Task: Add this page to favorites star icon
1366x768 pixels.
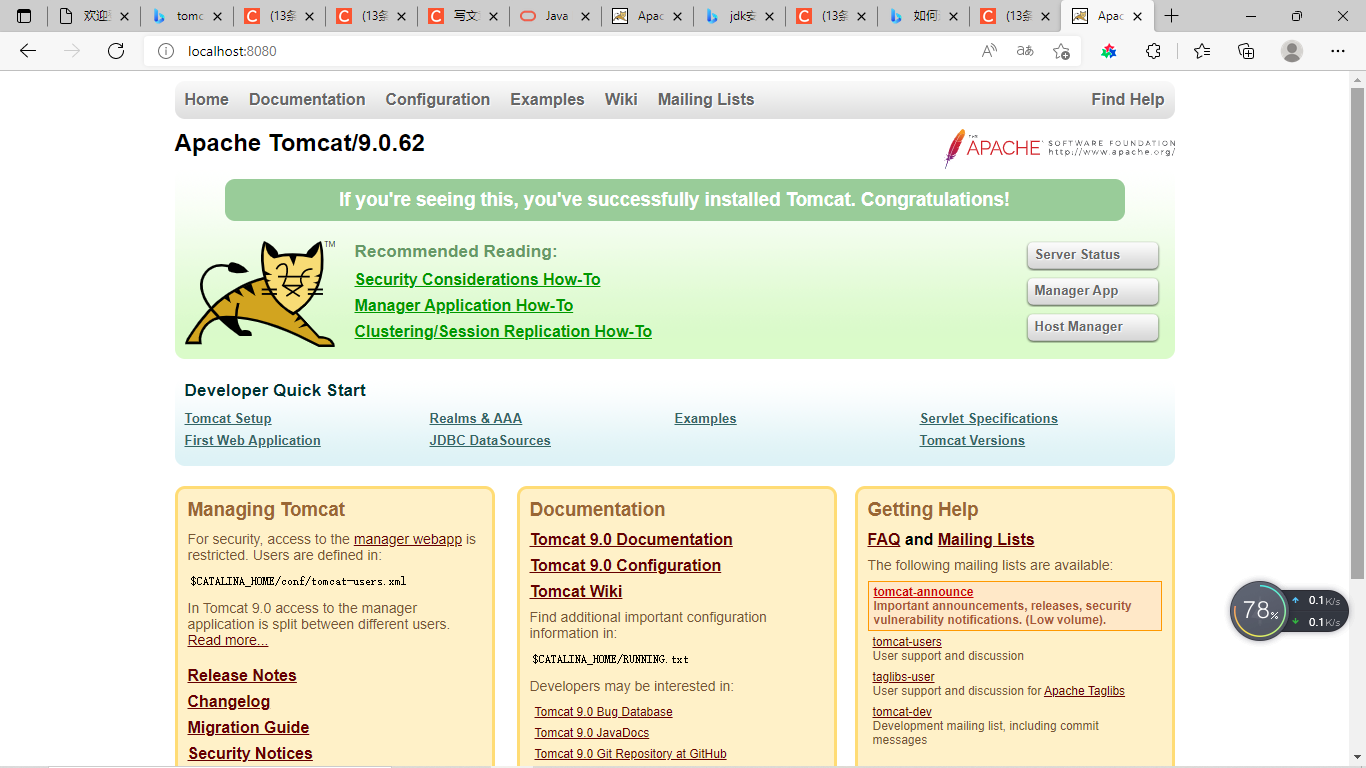Action: (1061, 51)
